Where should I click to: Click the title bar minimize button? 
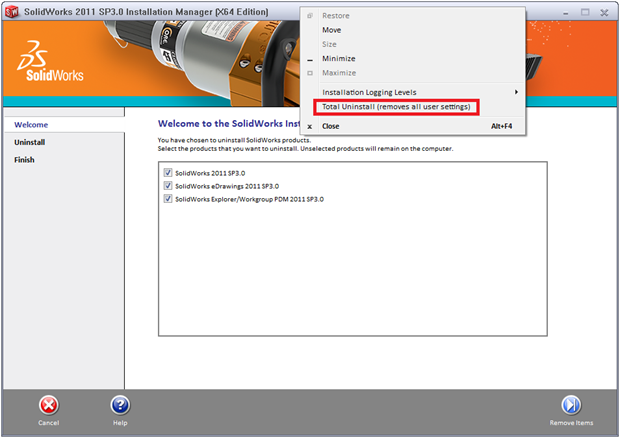pos(566,13)
